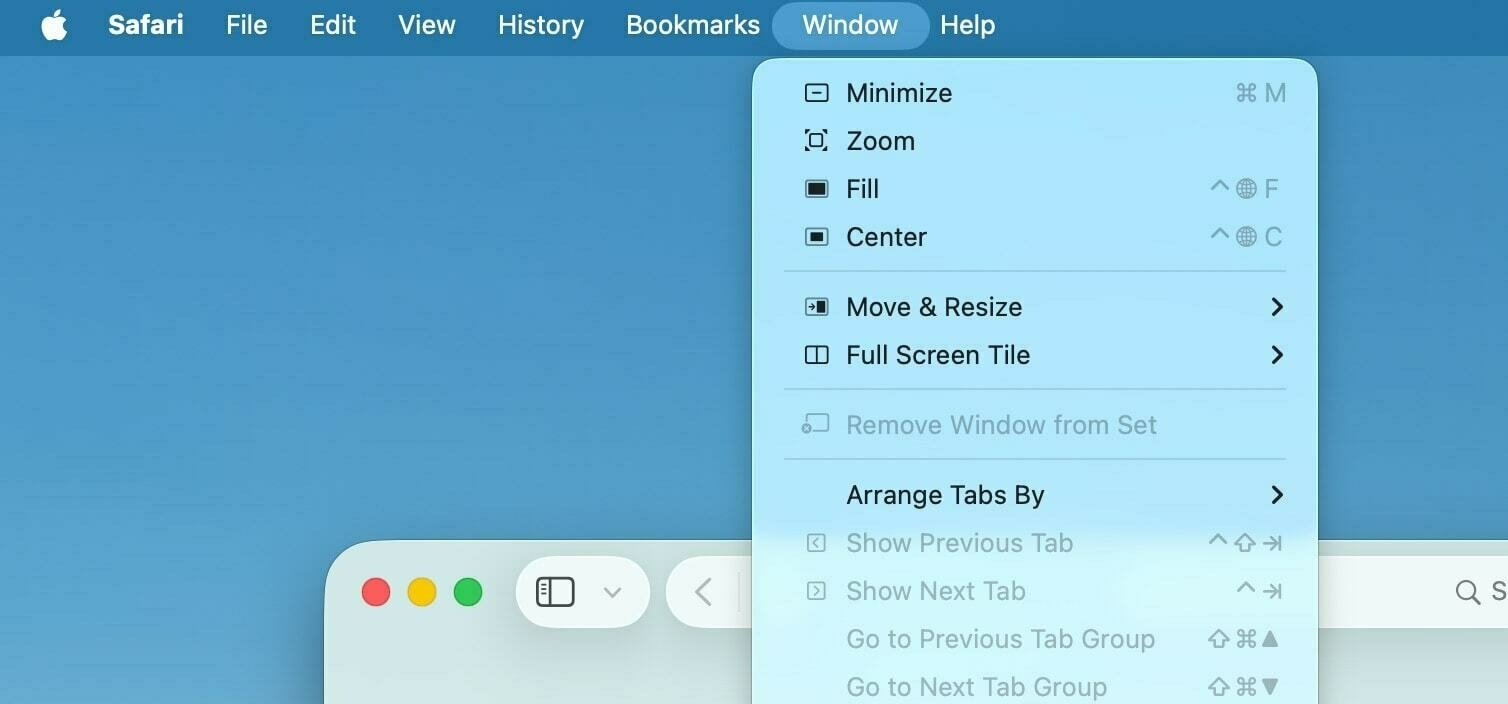Open the View menu
This screenshot has width=1508, height=704.
(427, 25)
